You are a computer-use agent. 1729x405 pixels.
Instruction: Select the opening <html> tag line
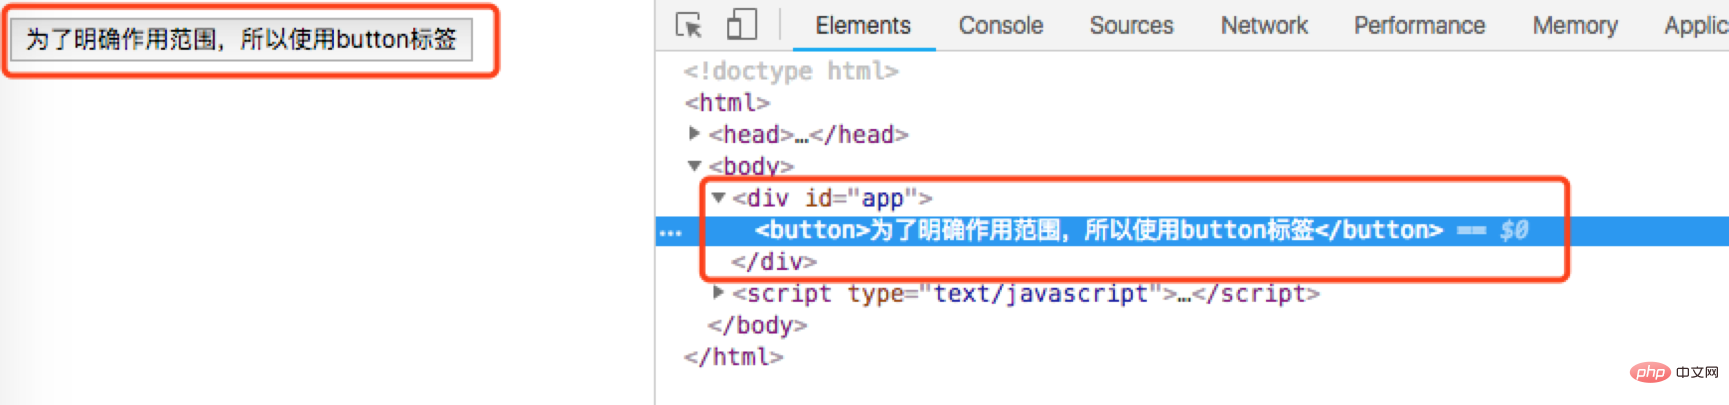pos(727,103)
